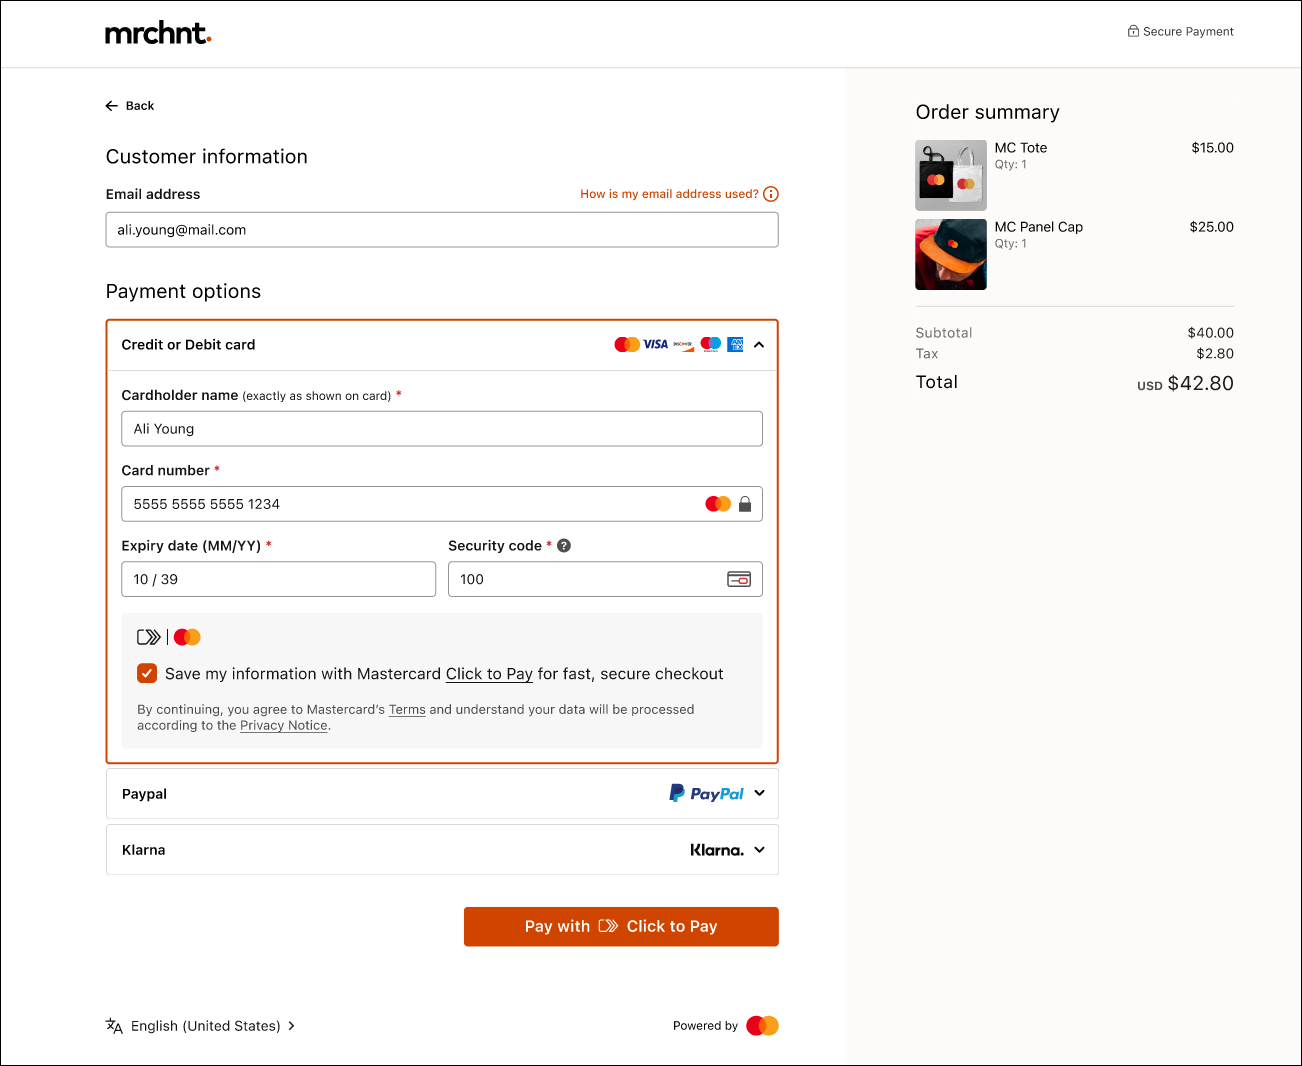Click the Mastercard logo next to Powered by
The image size is (1302, 1066).
click(762, 1025)
